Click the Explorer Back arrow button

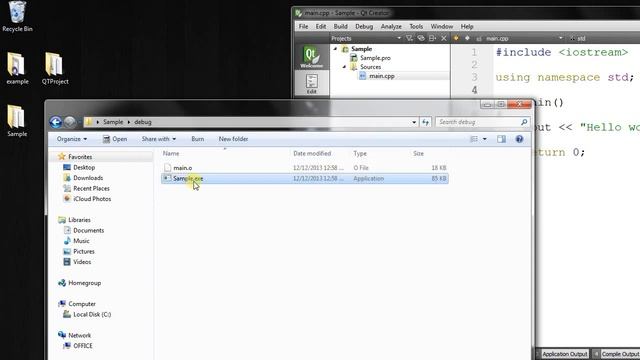pyautogui.click(x=56, y=122)
